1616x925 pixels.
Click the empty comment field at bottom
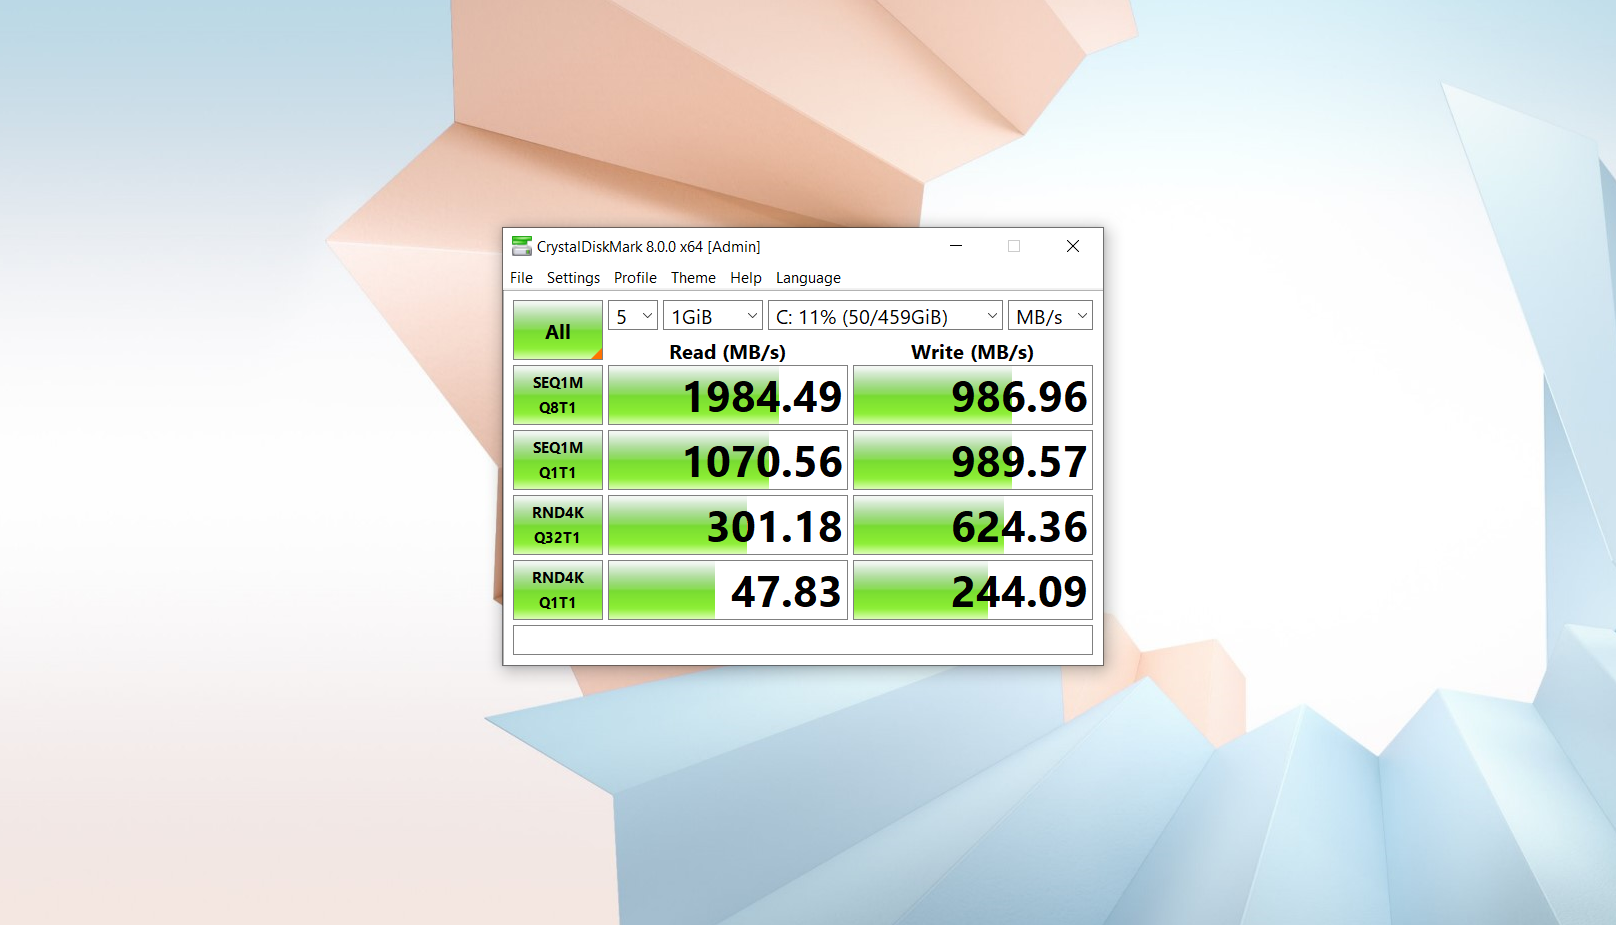pos(803,640)
